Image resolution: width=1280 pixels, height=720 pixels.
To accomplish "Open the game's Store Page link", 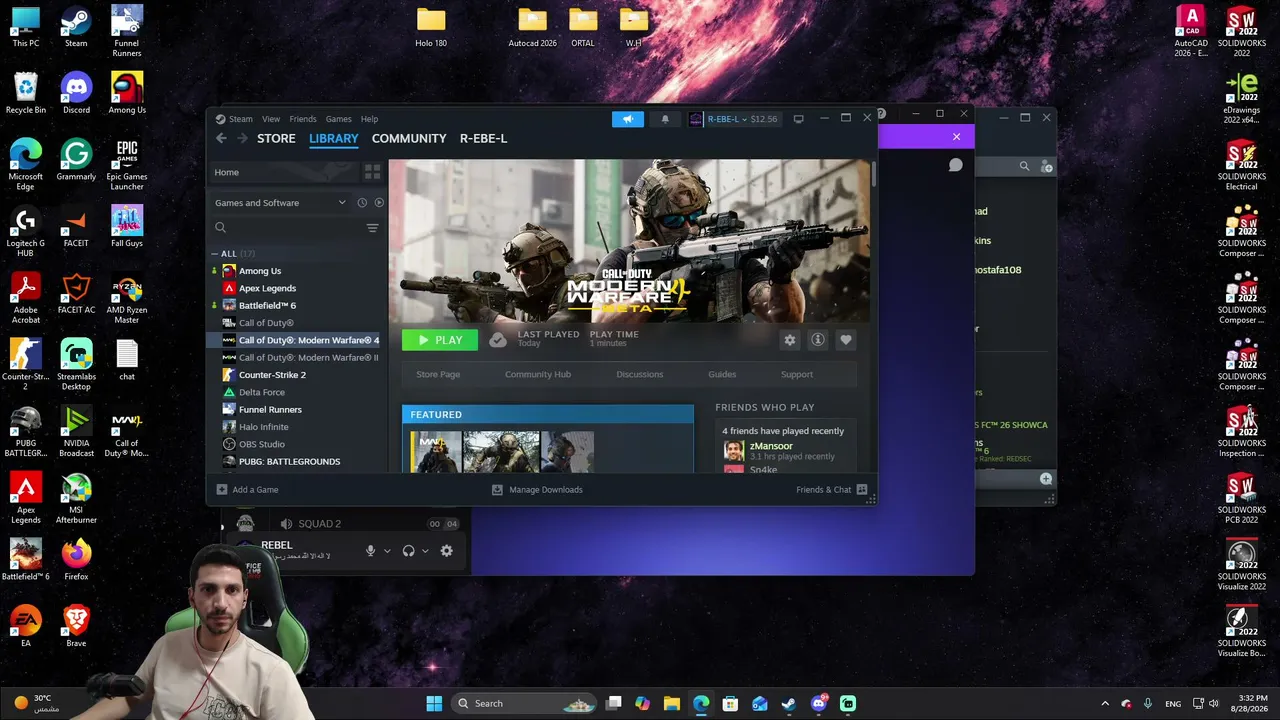I will 438,374.
